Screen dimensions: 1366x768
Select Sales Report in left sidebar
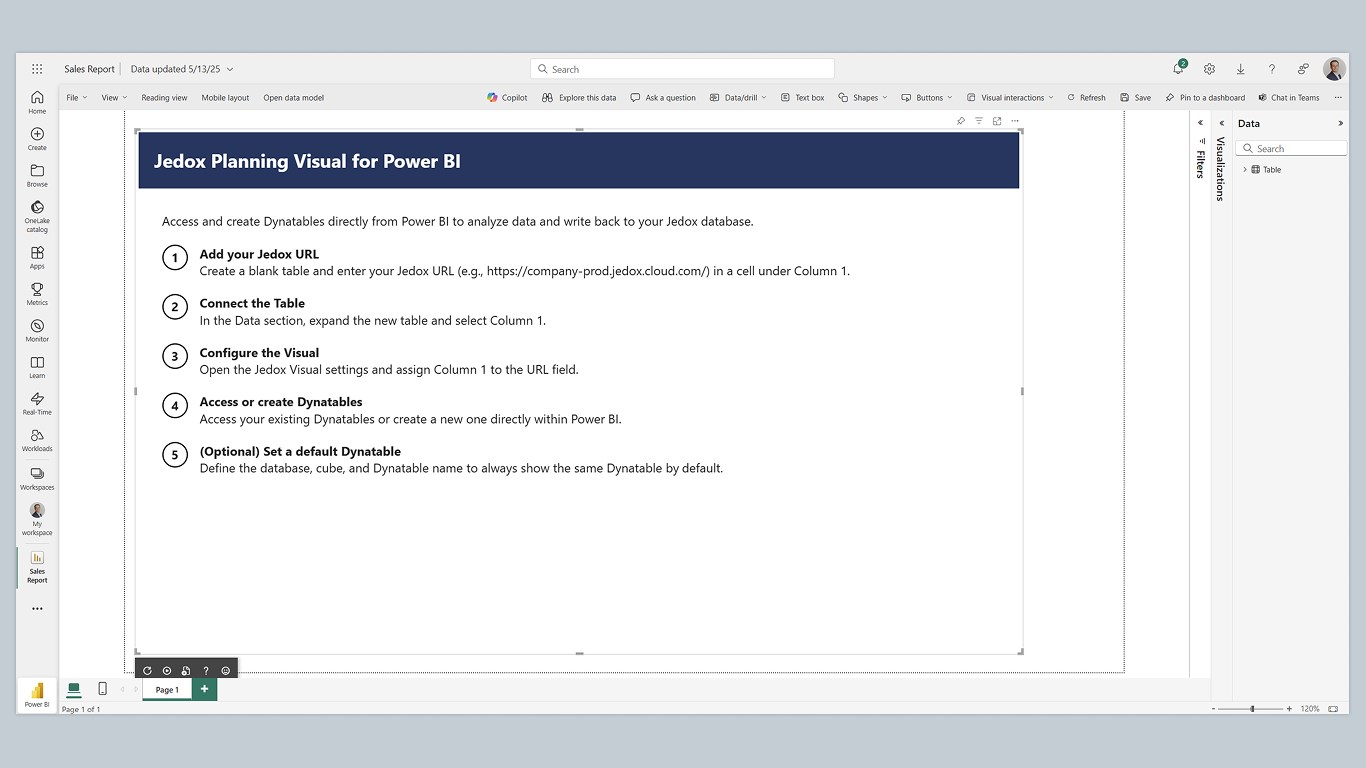point(37,566)
